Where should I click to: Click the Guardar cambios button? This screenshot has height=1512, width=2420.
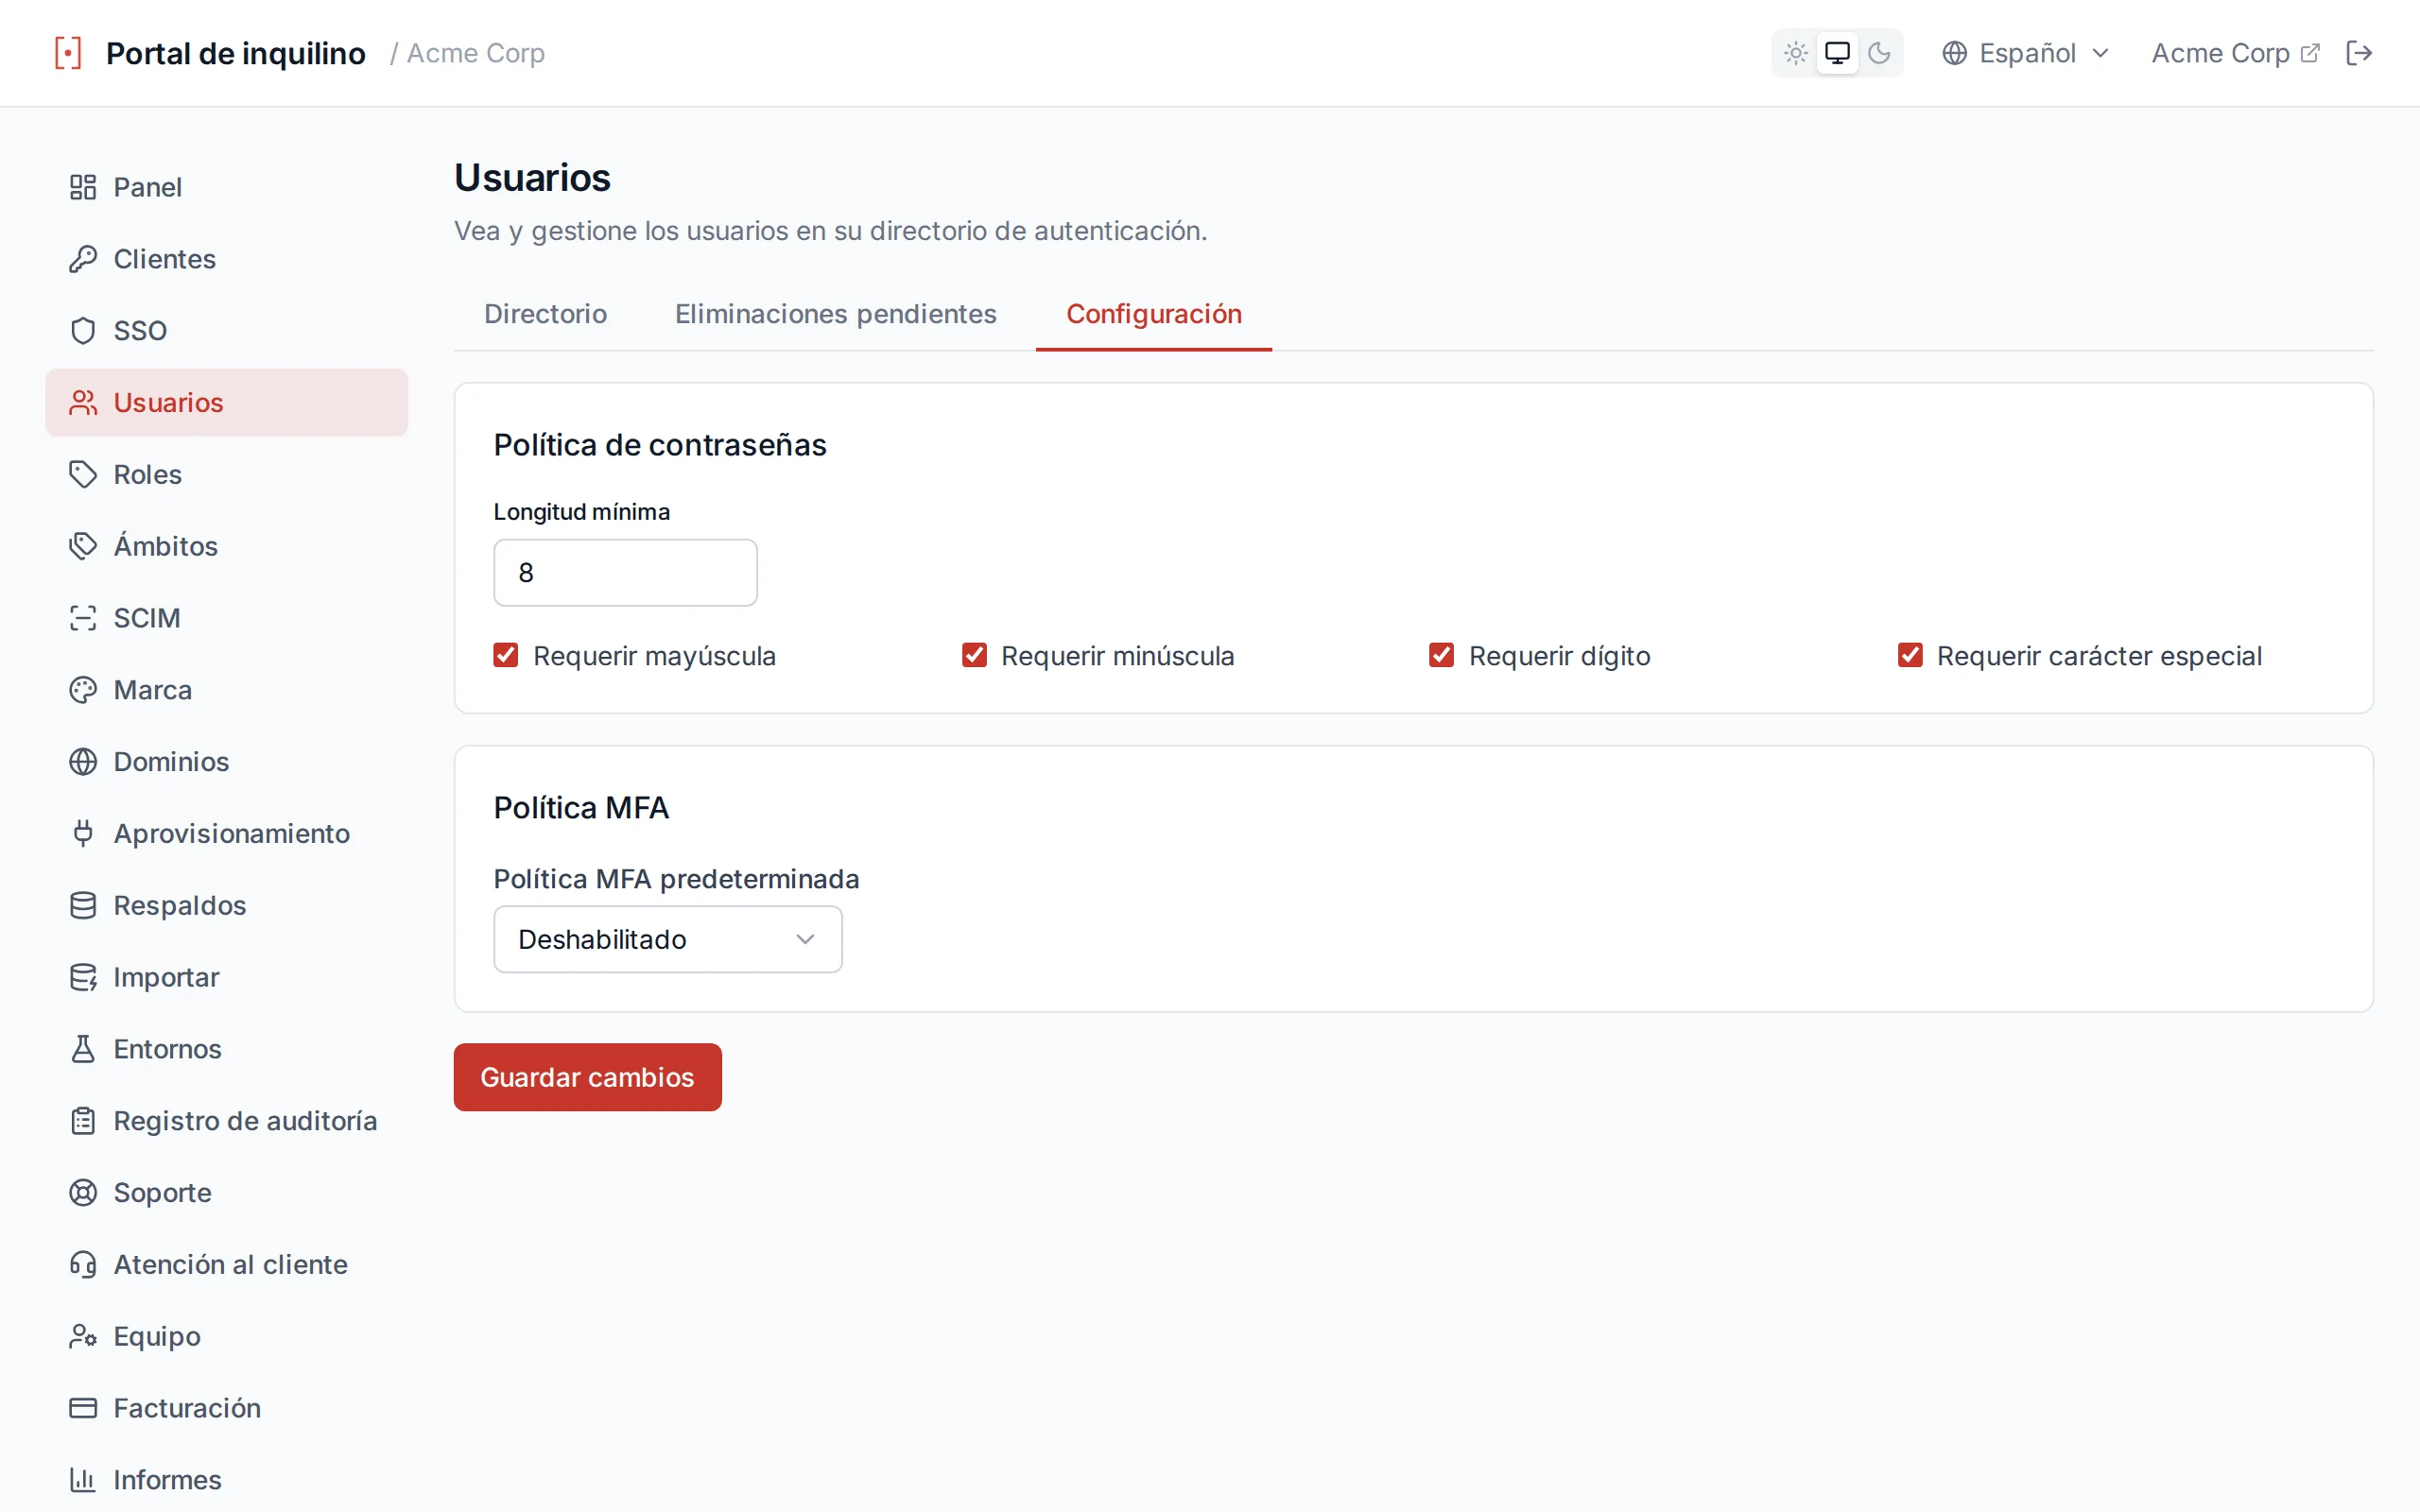point(588,1077)
